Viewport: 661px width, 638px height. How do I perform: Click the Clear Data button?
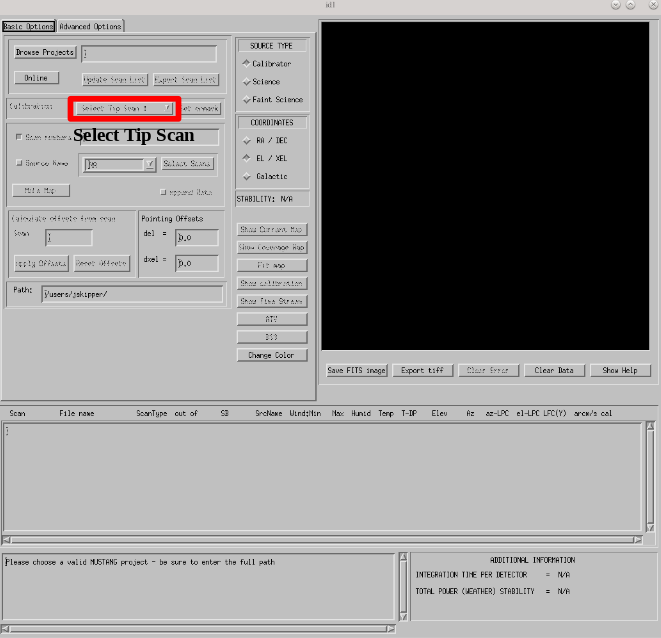(554, 370)
